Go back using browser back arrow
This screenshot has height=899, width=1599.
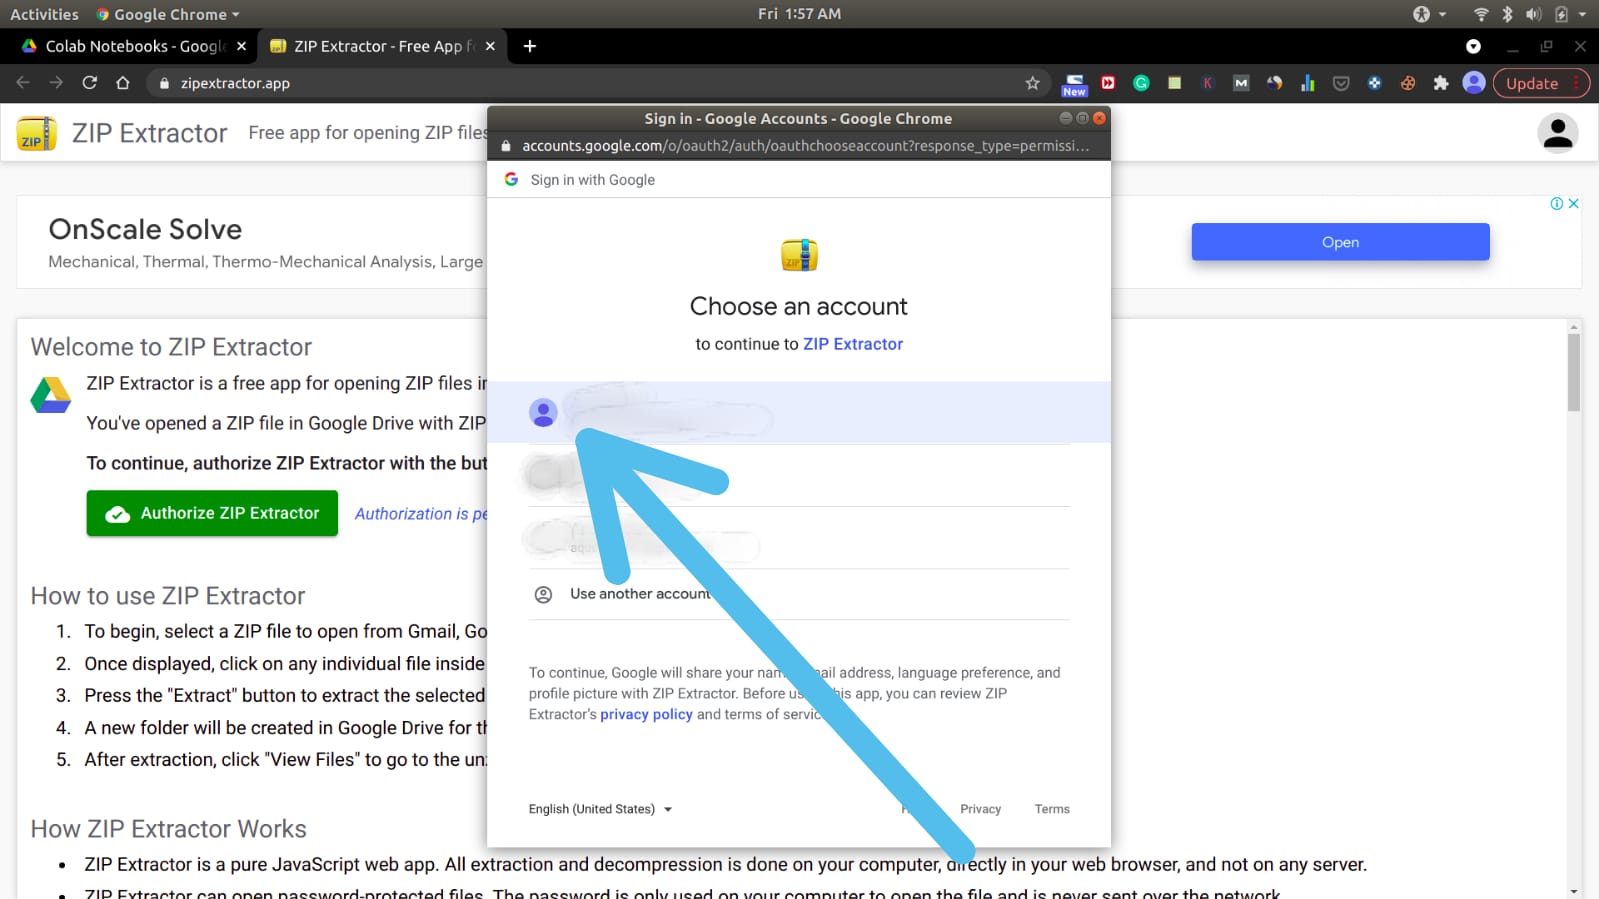point(23,83)
